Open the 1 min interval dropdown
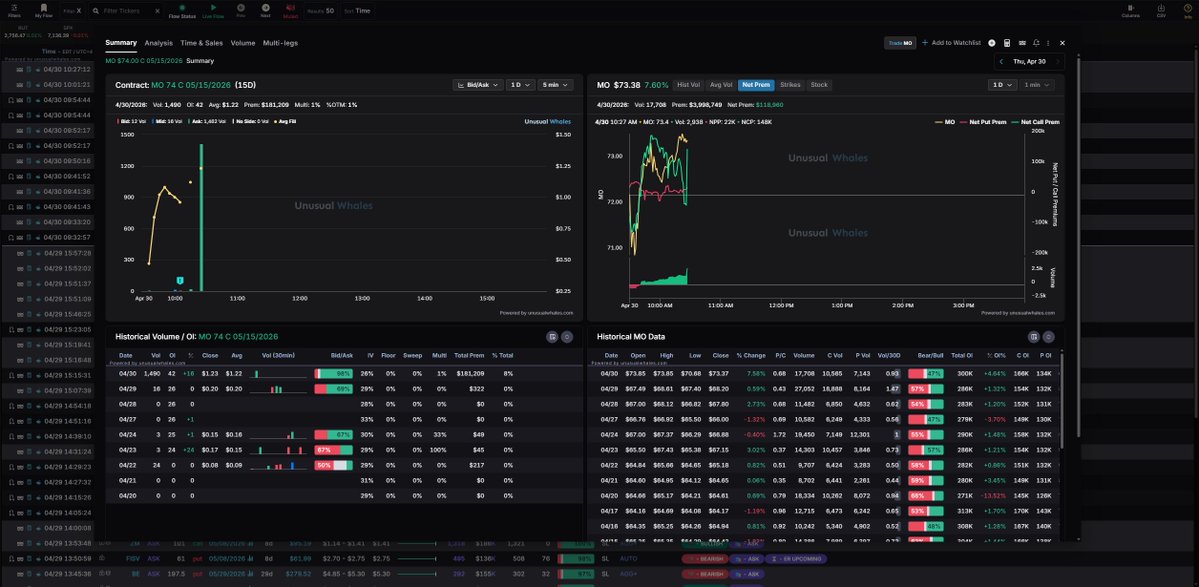The height and width of the screenshot is (587, 1199). [x=1037, y=85]
